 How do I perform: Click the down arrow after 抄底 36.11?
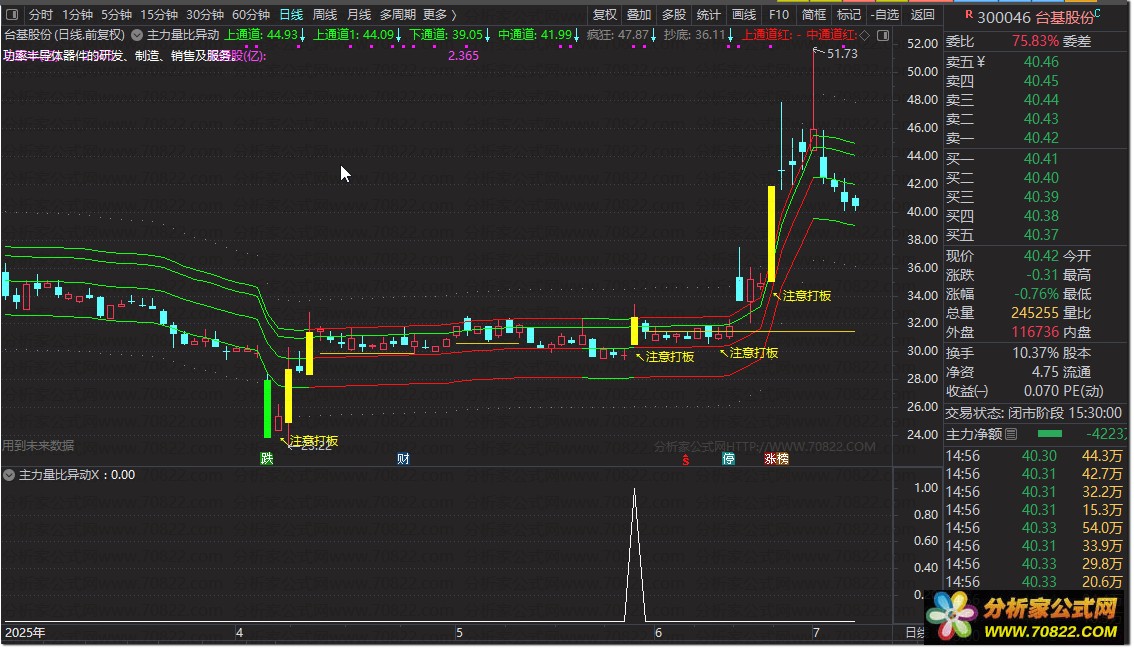pos(730,35)
